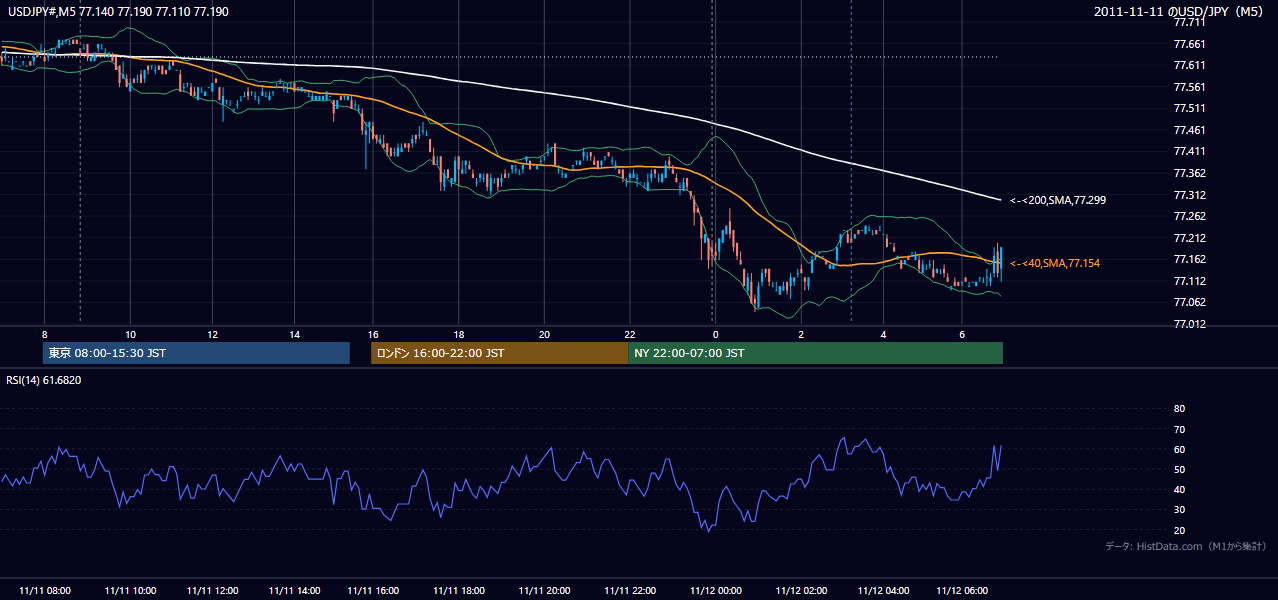Click the 77.162 price axis label

[1190, 259]
